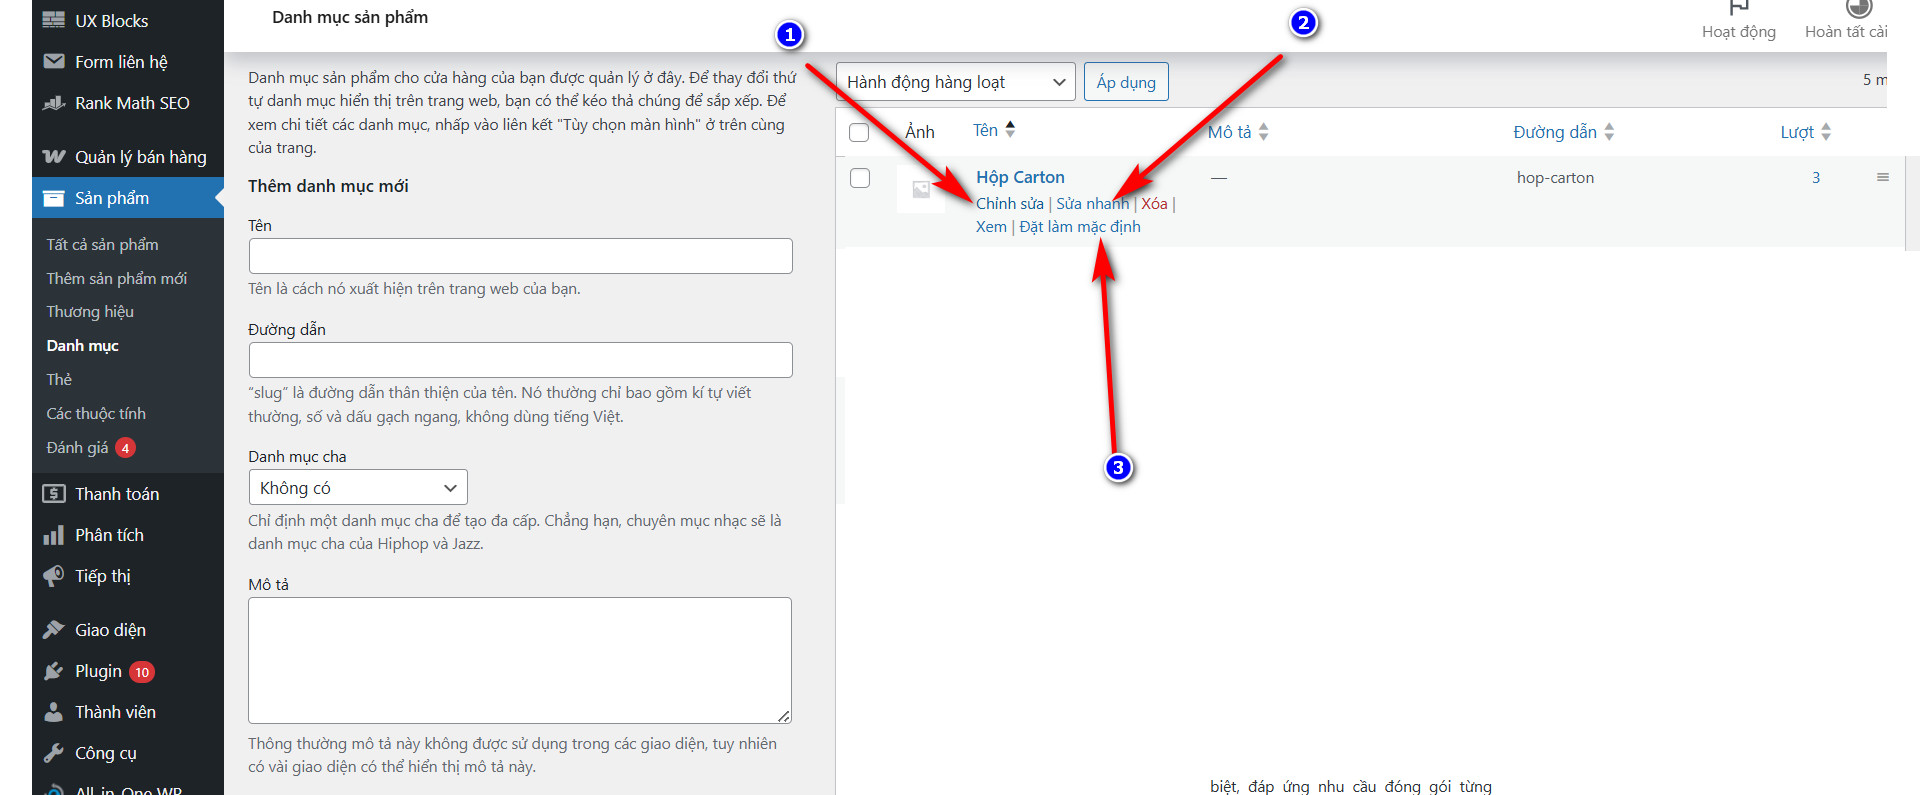Image resolution: width=1920 pixels, height=795 pixels.
Task: Click the Lượt column header
Action: tap(1797, 132)
